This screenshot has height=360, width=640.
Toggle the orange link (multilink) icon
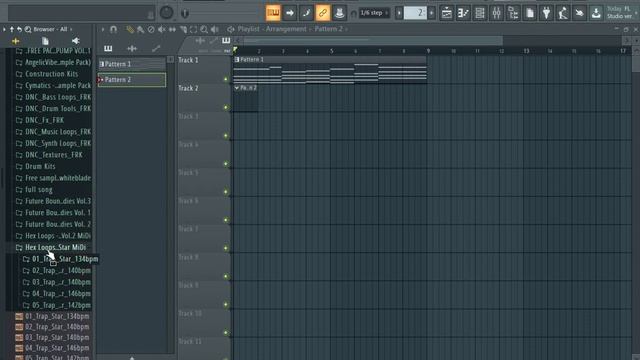tap(322, 13)
